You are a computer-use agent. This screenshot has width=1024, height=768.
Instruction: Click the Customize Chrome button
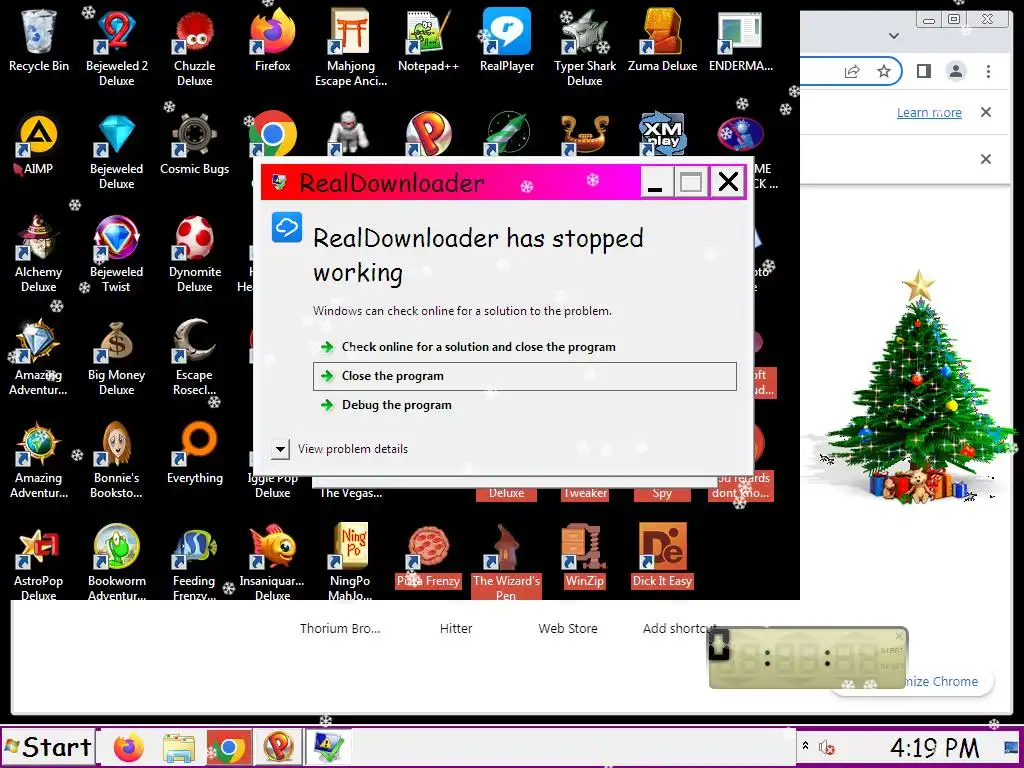pos(940,681)
